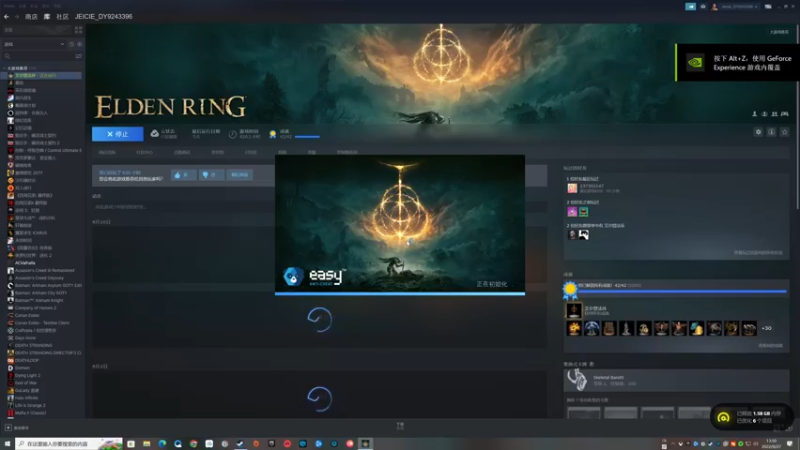Click the thumbs up recommend button

(183, 175)
